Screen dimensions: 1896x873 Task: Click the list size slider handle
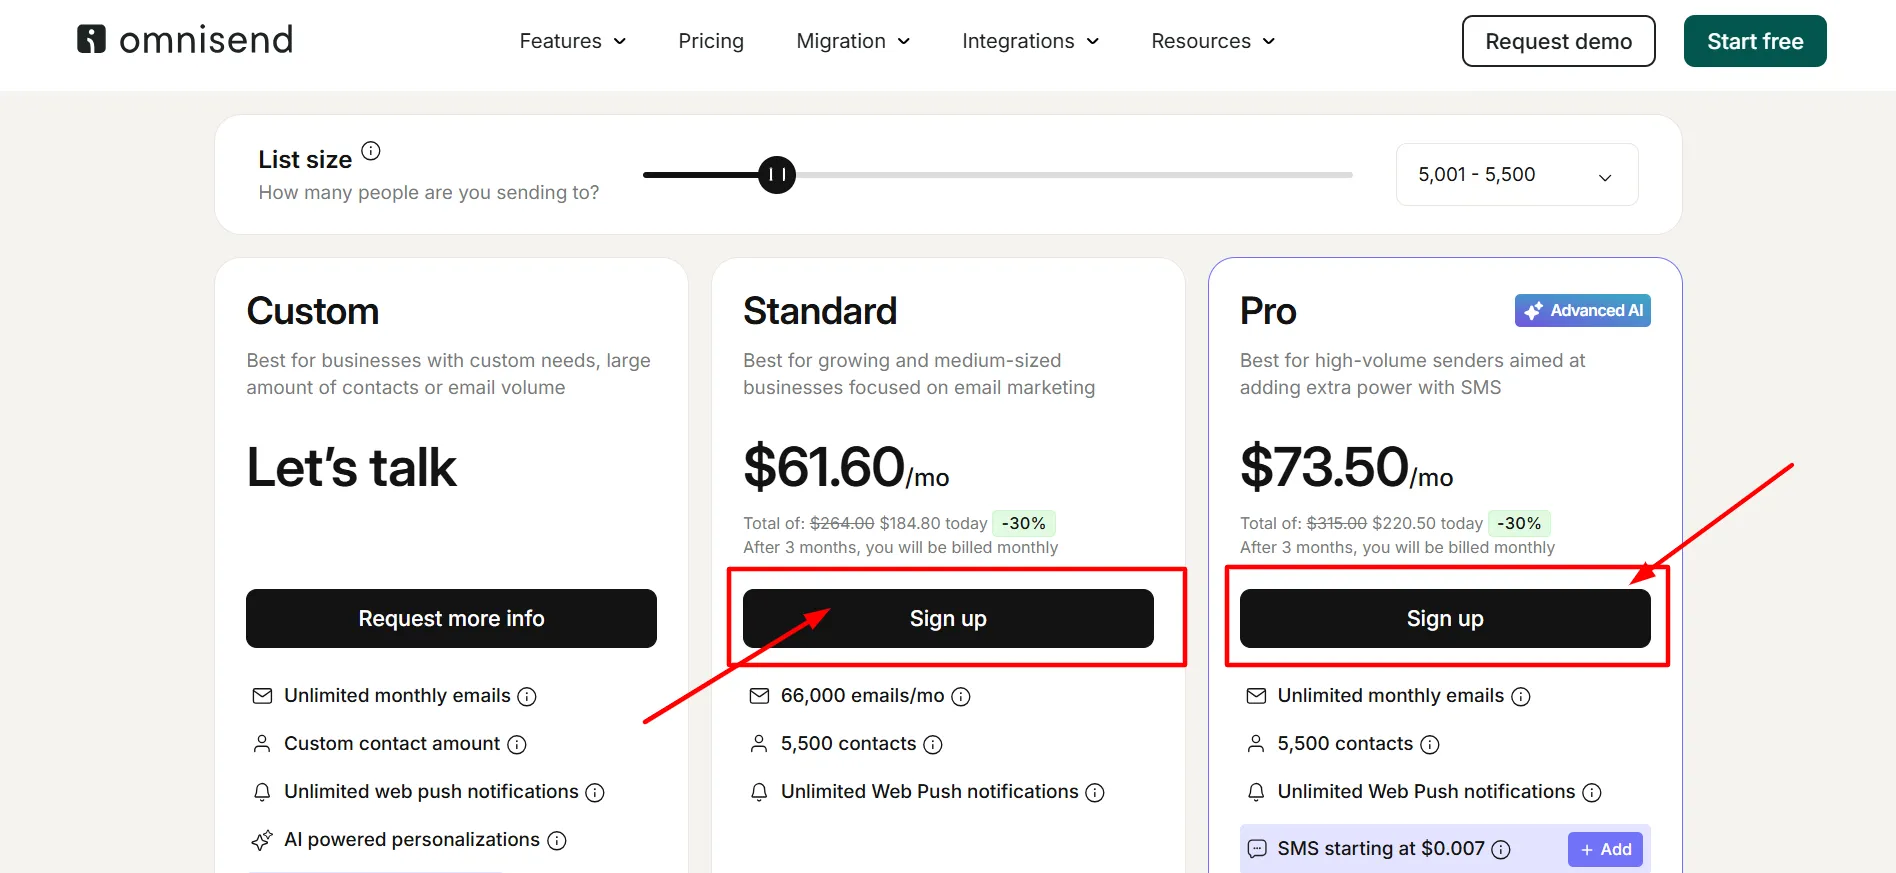tap(777, 175)
